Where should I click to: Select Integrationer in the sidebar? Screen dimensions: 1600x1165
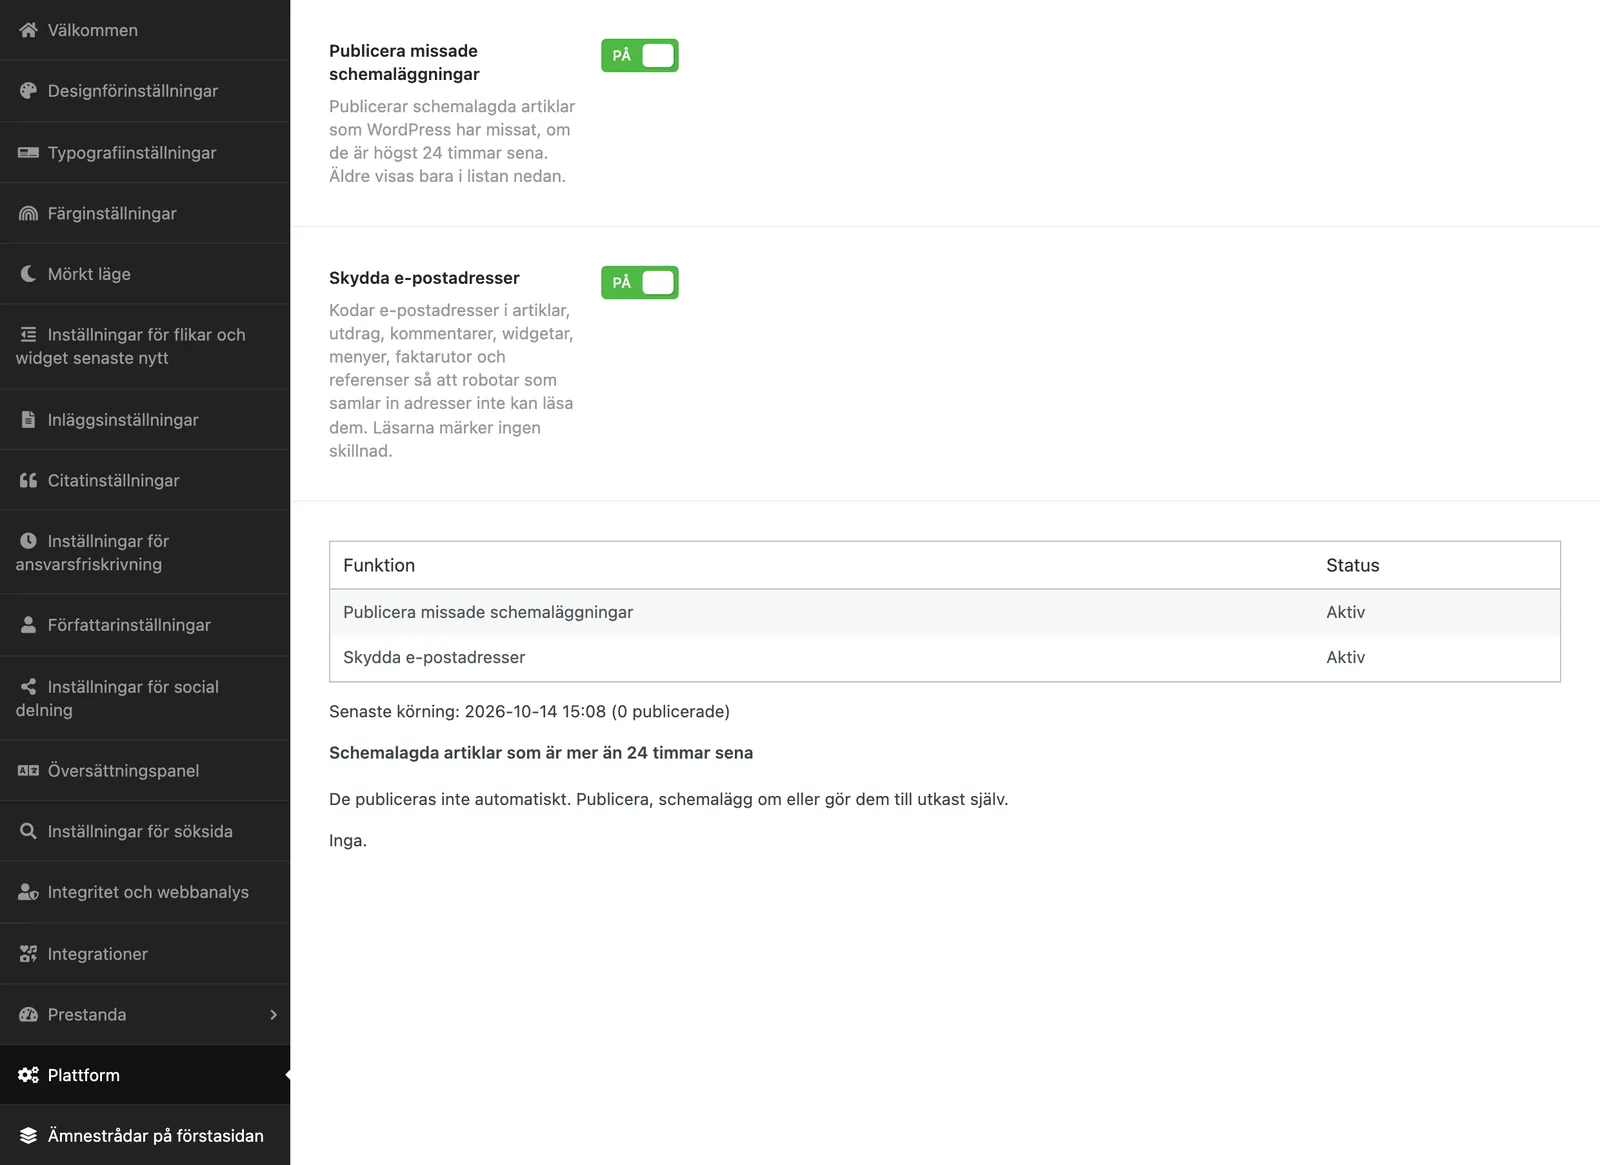[145, 954]
